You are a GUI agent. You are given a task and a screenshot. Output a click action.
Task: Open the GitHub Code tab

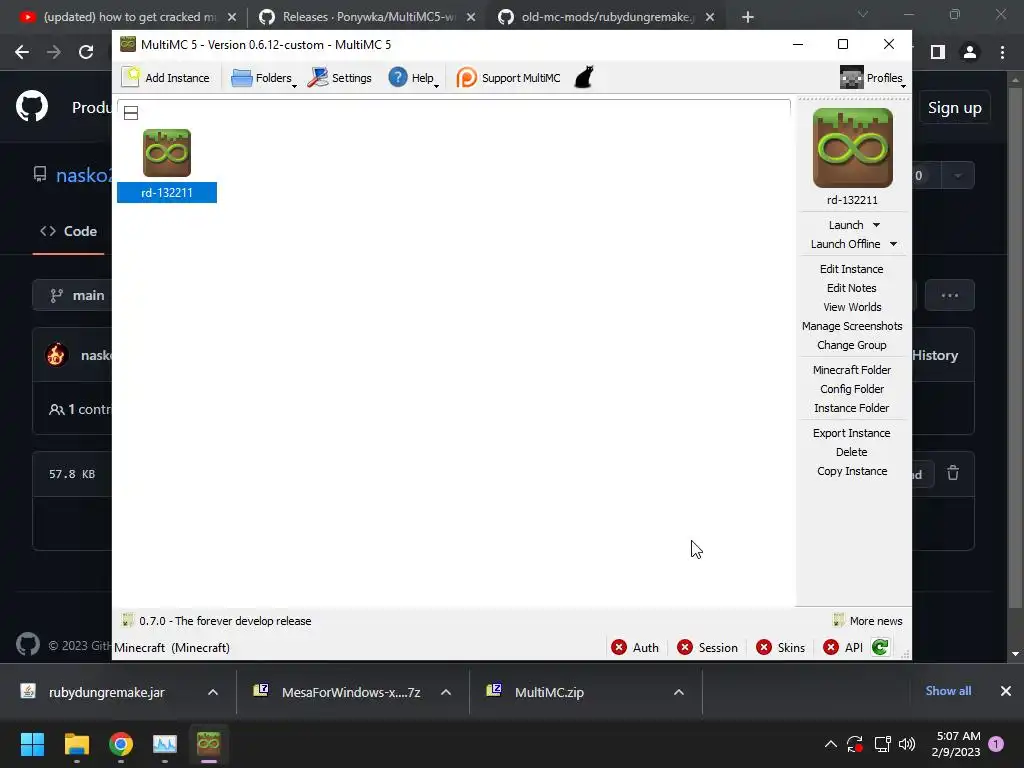coord(69,231)
